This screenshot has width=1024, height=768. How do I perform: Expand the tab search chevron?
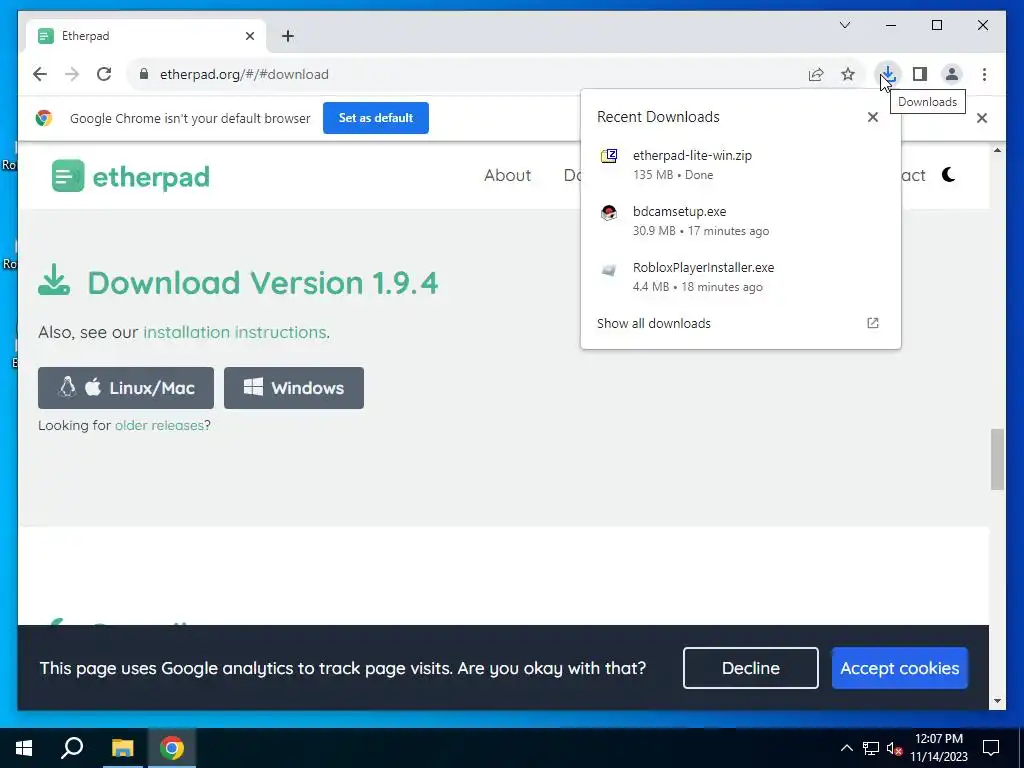[844, 25]
